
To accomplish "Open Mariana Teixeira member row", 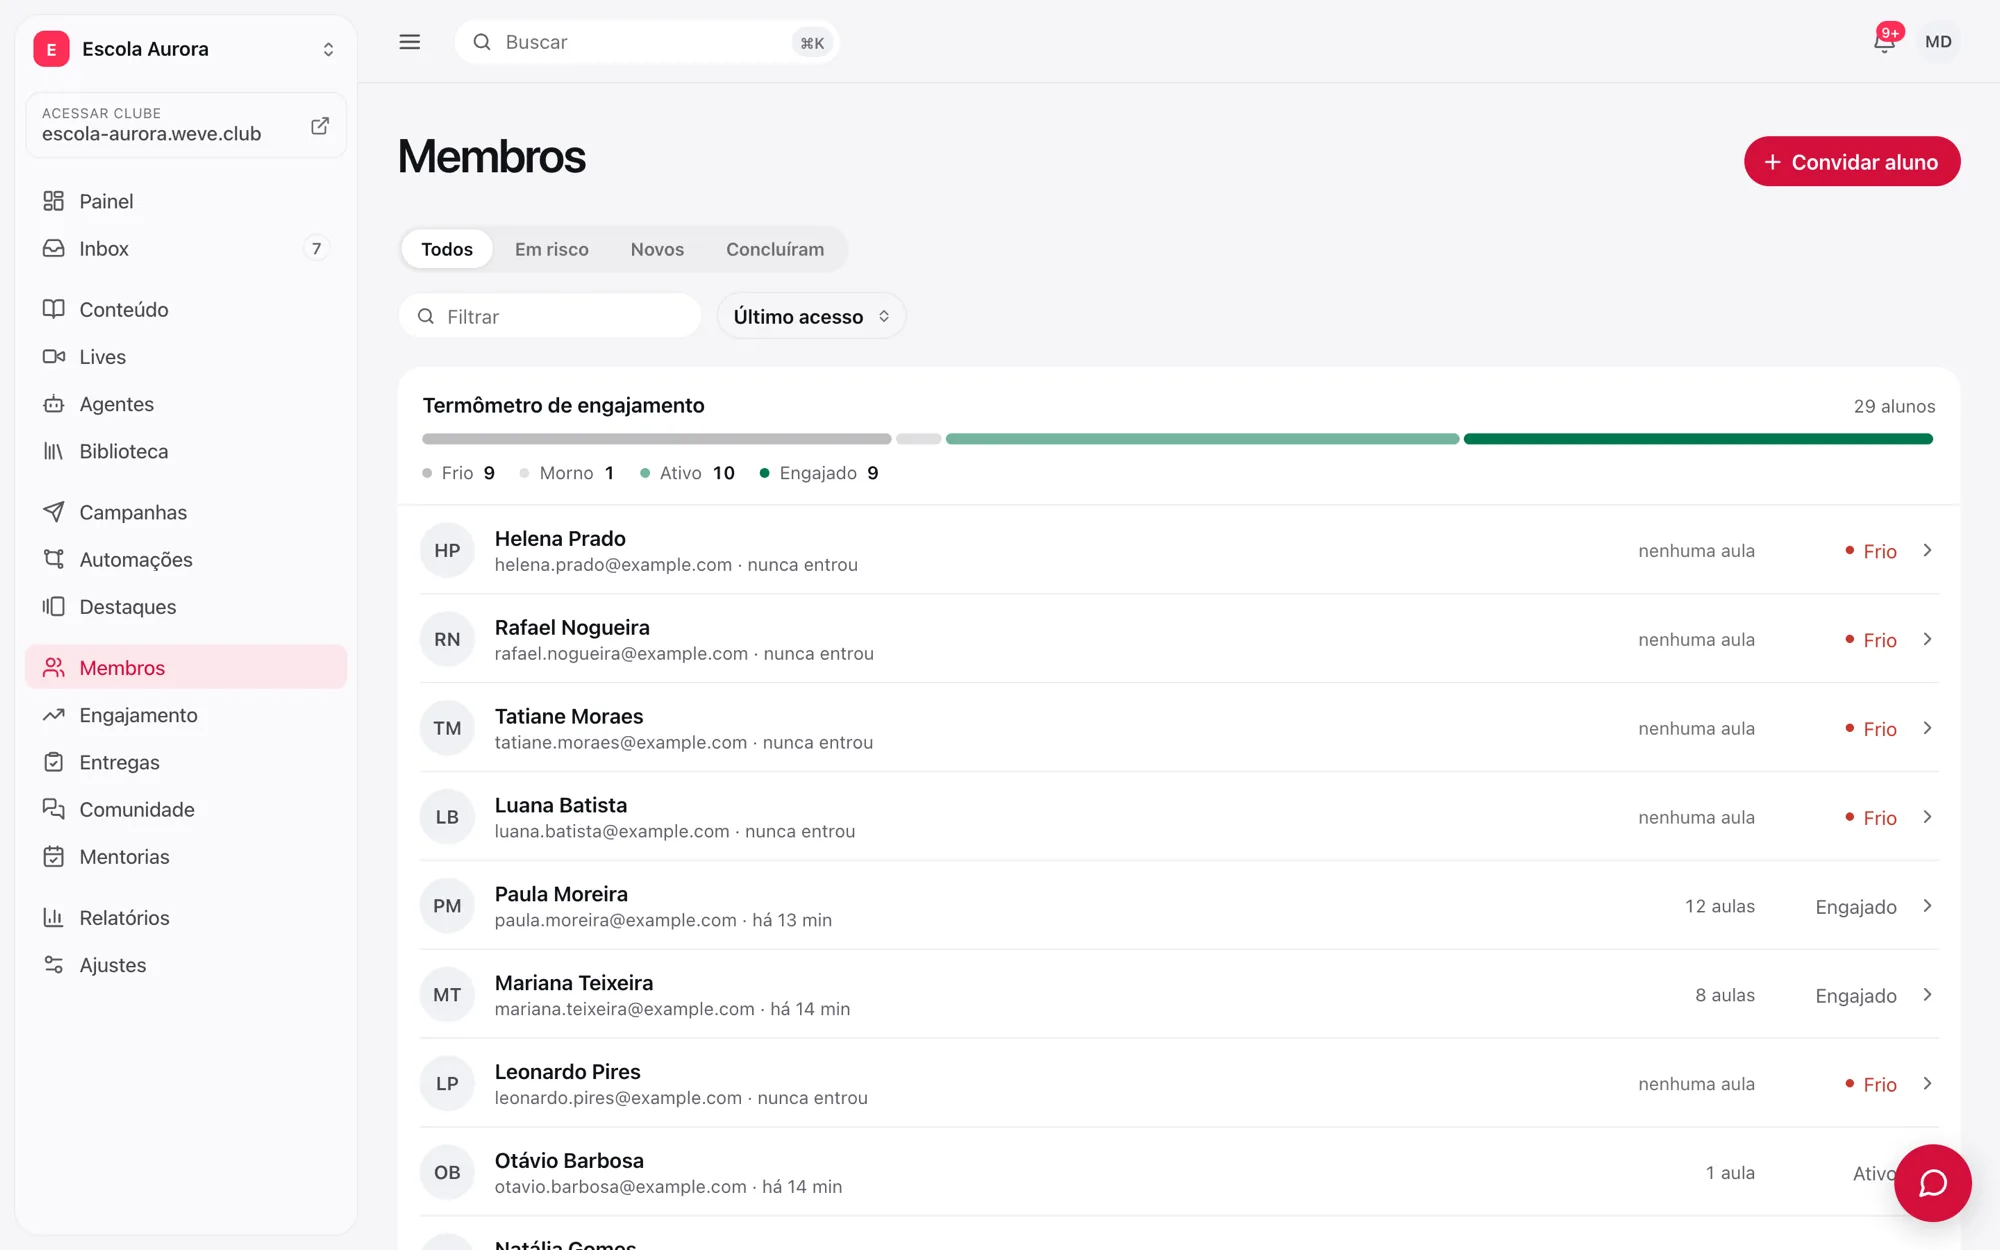I will [x=1179, y=995].
